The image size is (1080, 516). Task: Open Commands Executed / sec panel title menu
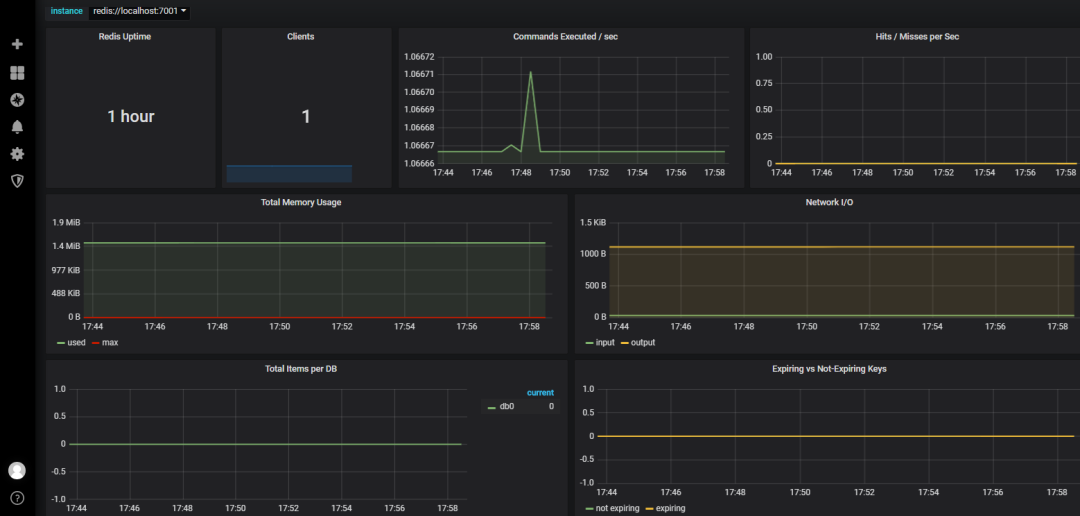[565, 37]
